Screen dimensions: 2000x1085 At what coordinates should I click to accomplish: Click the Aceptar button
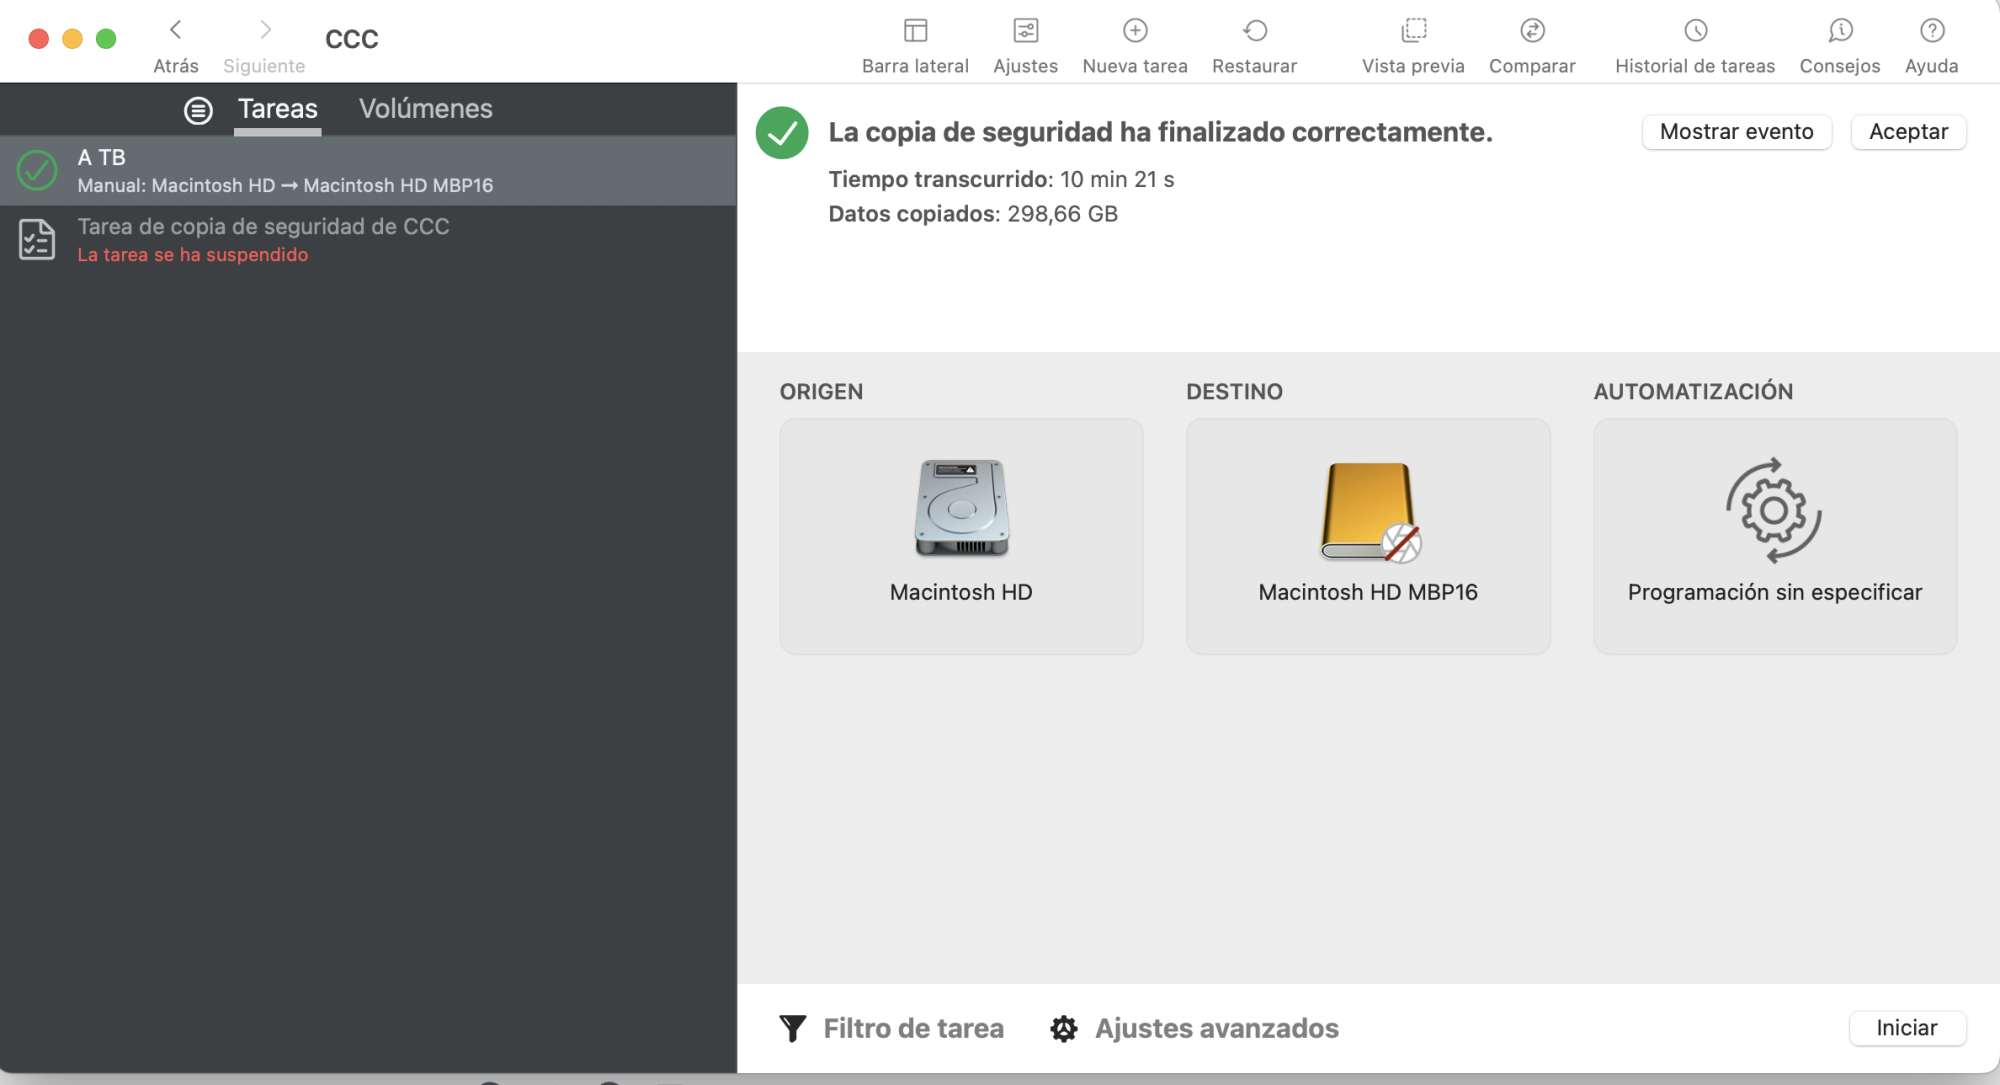tap(1907, 132)
